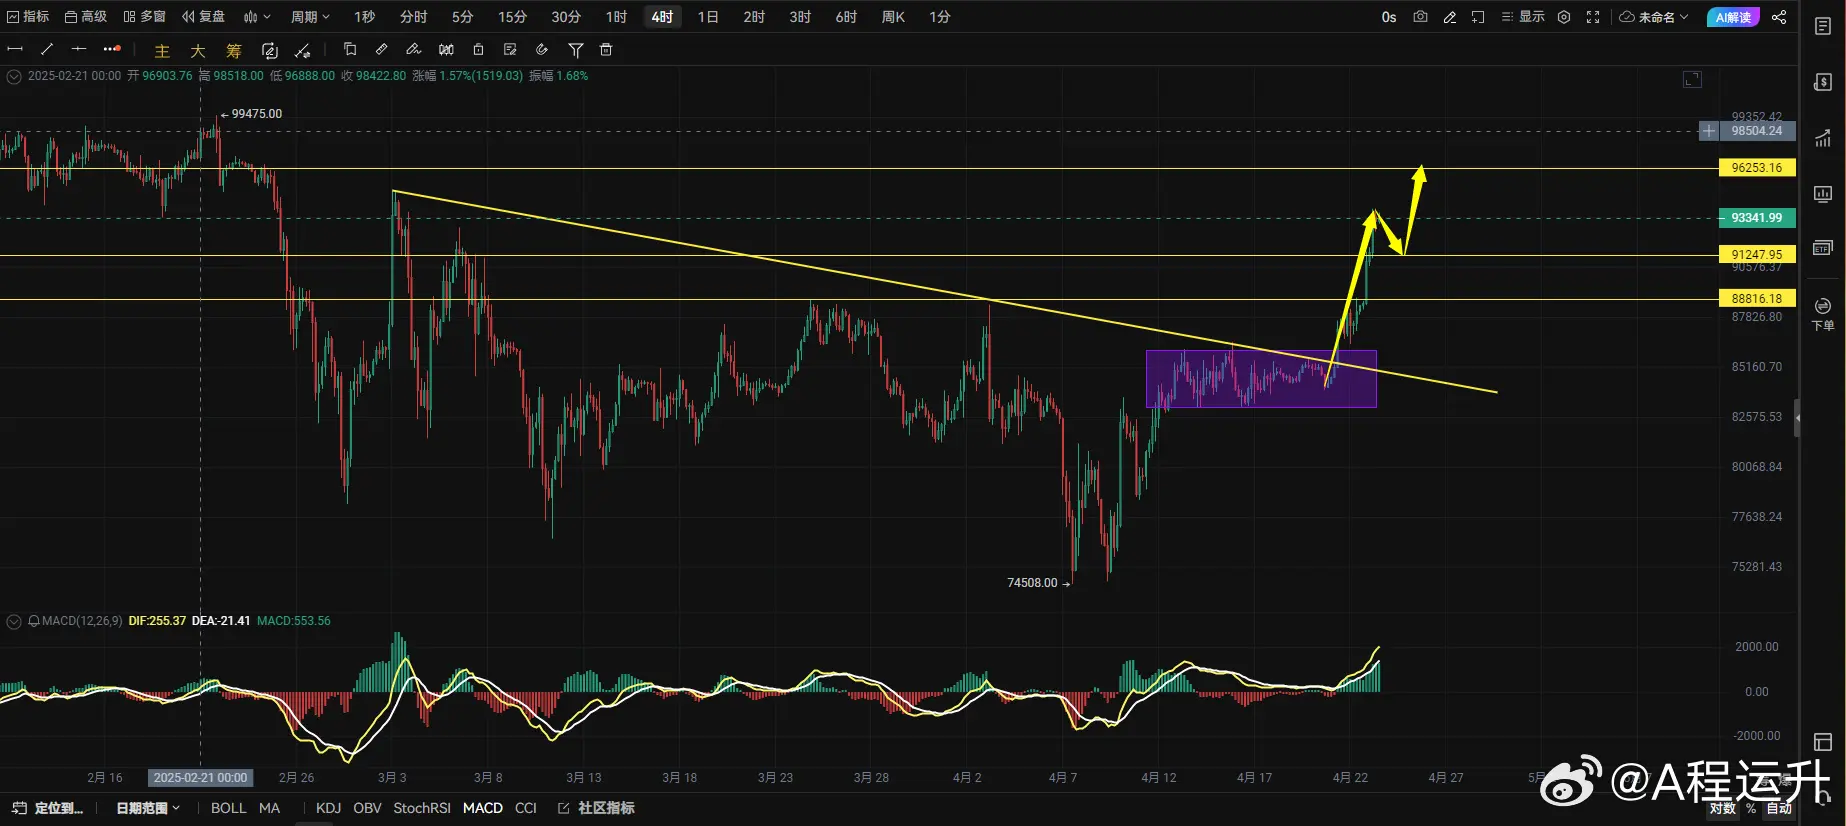Toggle the KDJ indicator
Viewport: 1846px width, 826px height.
328,808
